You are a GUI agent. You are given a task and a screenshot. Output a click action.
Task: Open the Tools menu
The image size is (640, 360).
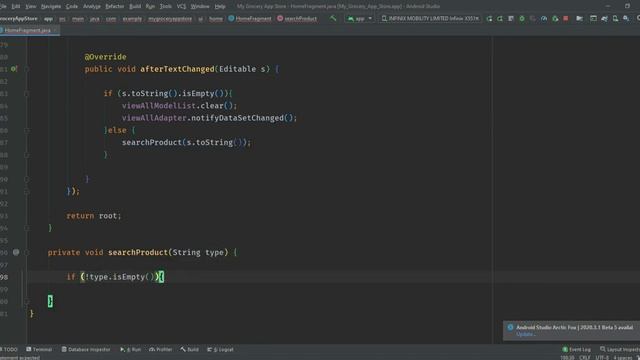click(x=166, y=6)
